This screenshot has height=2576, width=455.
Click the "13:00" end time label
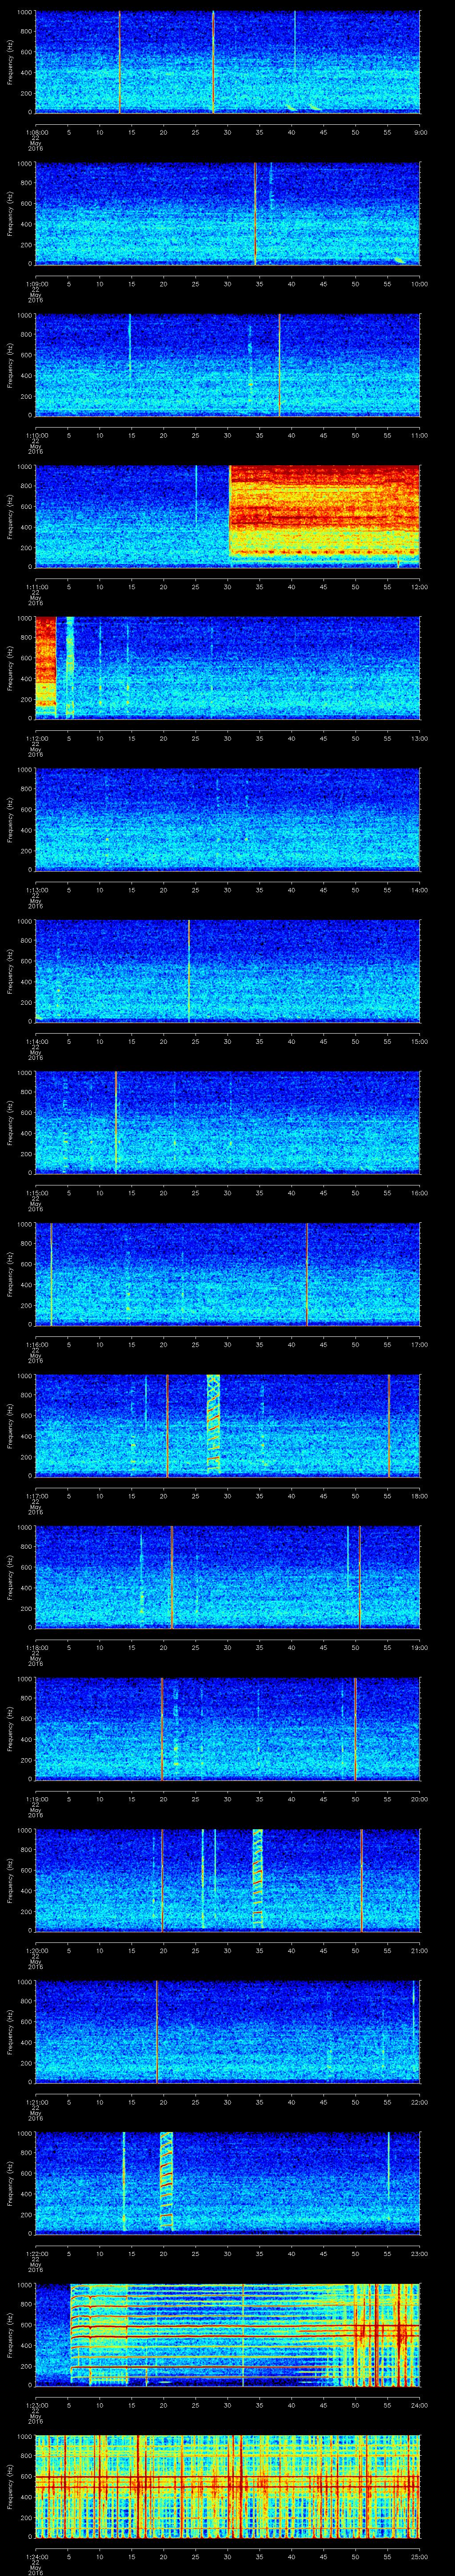click(420, 738)
